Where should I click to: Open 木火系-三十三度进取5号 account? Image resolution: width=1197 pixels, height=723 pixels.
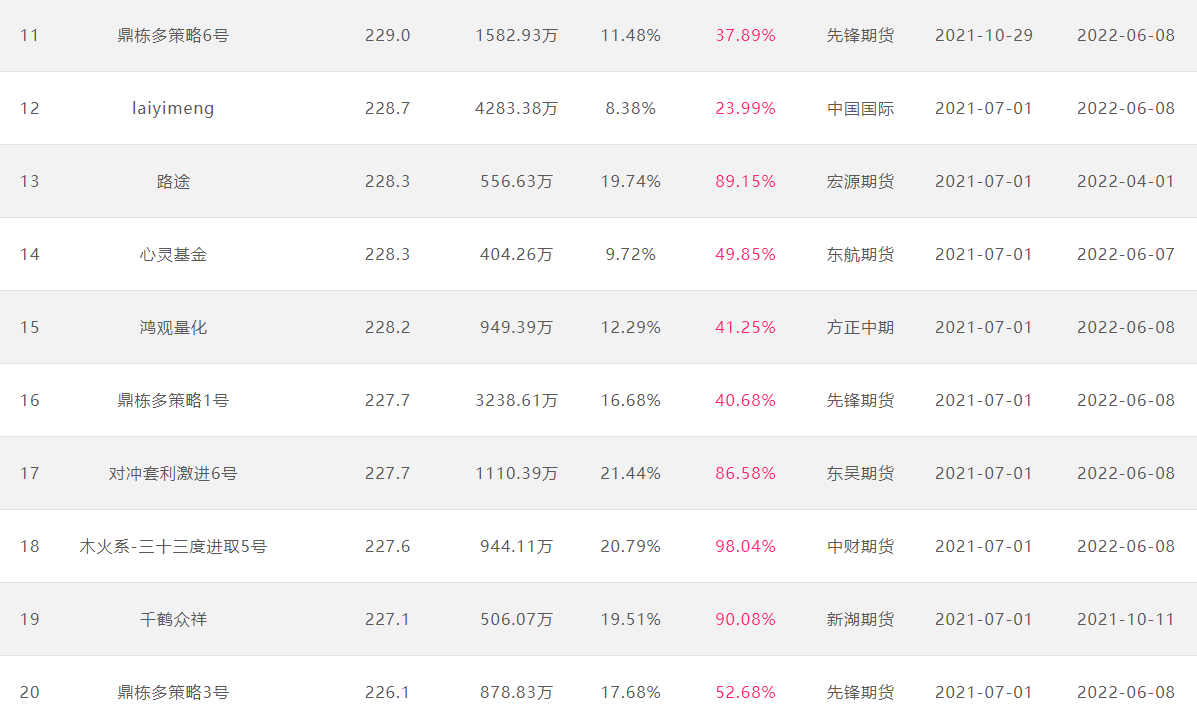(173, 547)
